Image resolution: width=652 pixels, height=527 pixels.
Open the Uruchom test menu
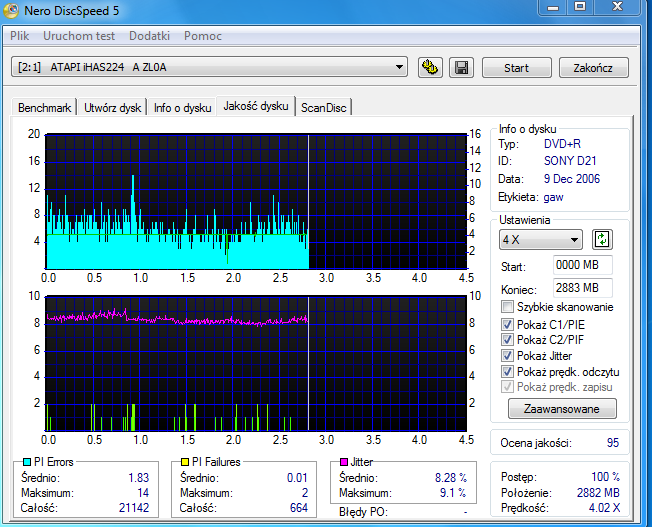pyautogui.click(x=79, y=36)
